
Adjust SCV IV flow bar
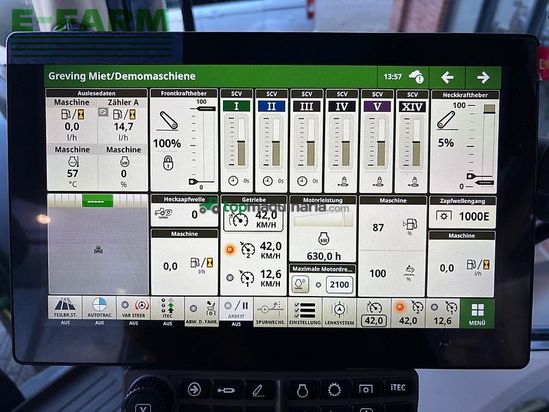(x=346, y=142)
